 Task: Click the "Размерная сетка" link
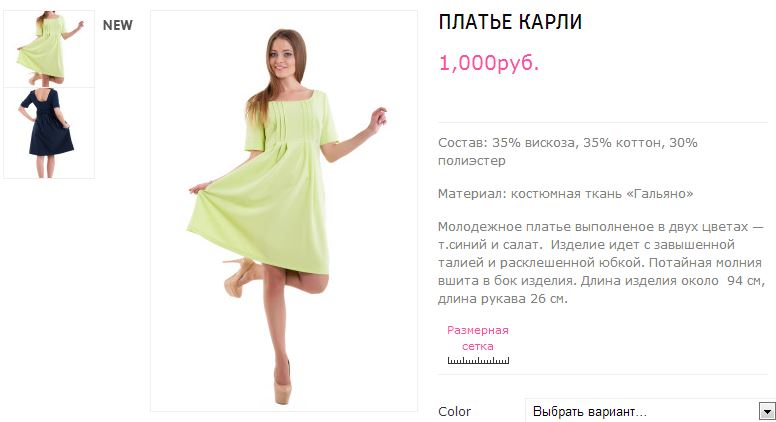tap(478, 338)
